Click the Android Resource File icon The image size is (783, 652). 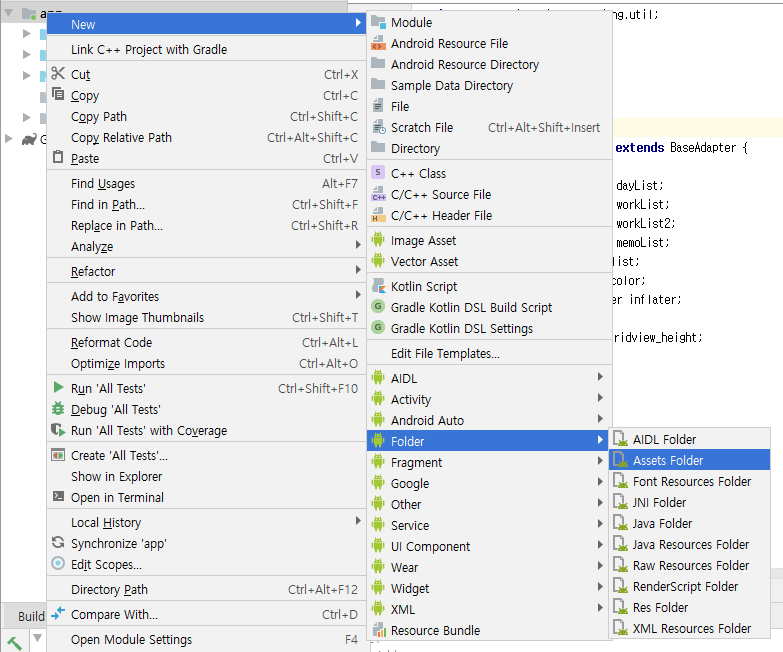coord(379,43)
